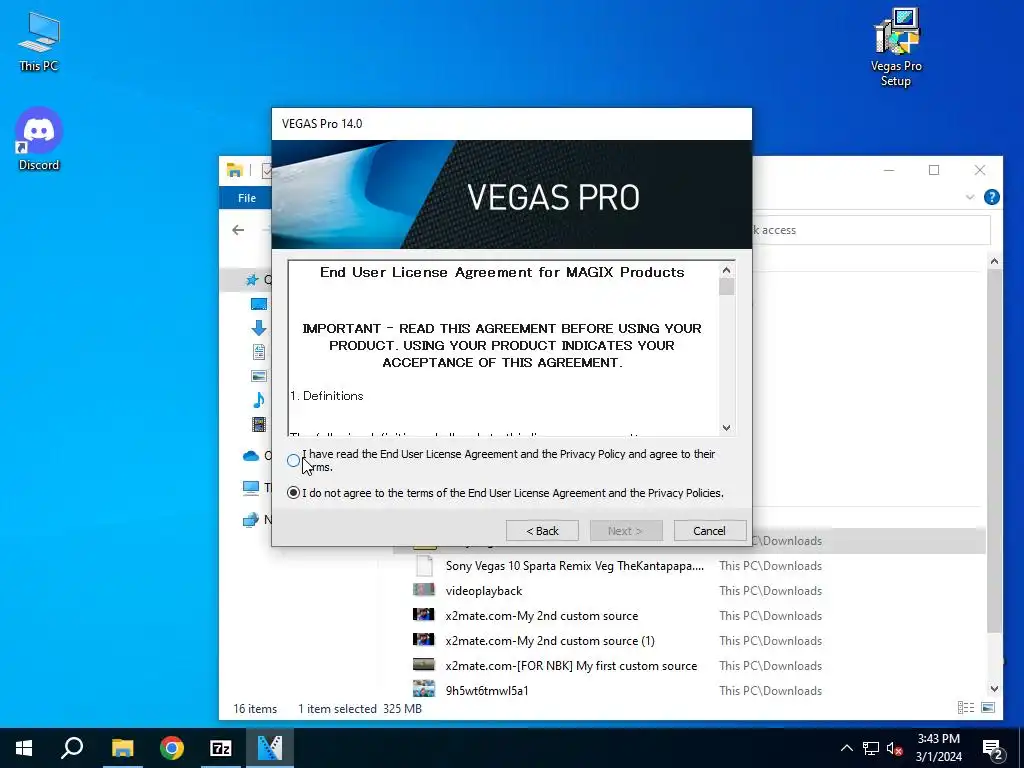
Task: Select the 9h5wt6tmwl5a1 file
Action: click(x=487, y=691)
